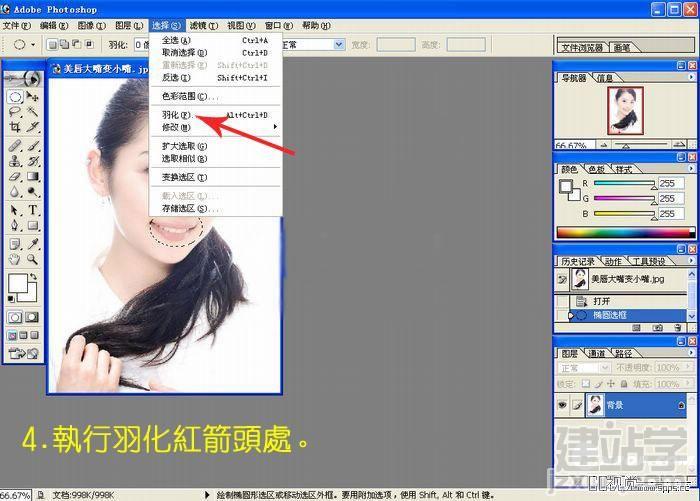The height and width of the screenshot is (501, 700).
Task: Set history brush source on snapshot 美唇大嘴变小嘴.jpg
Action: pyautogui.click(x=562, y=280)
